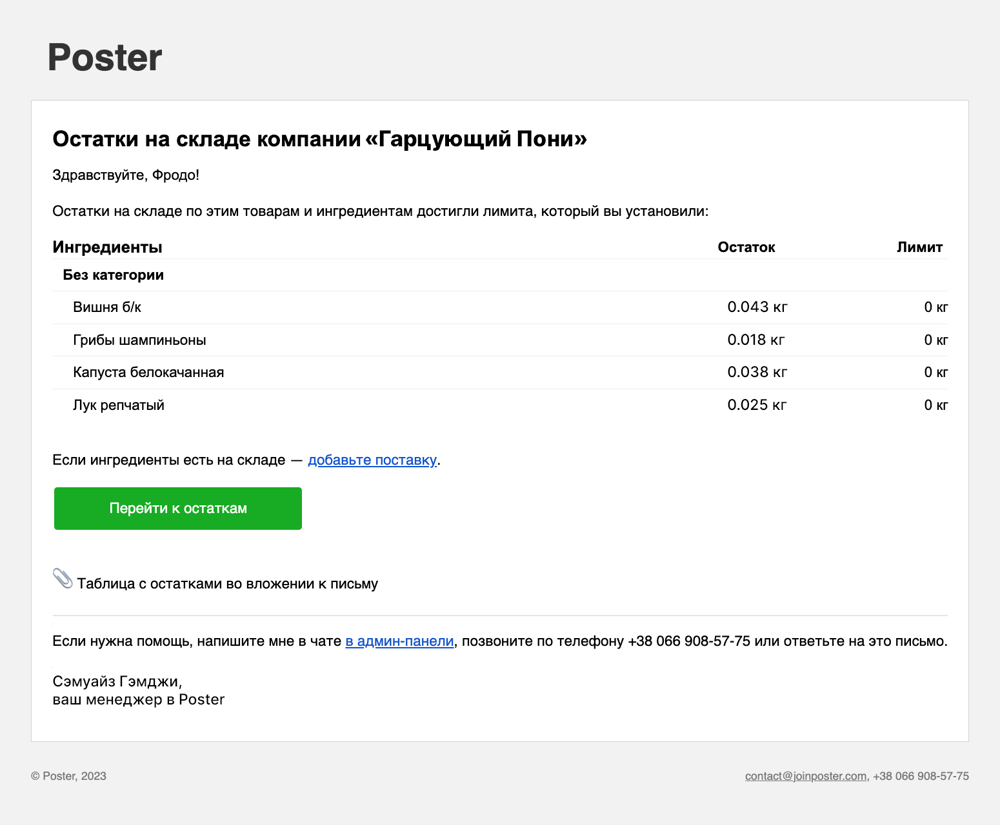Click the «Лимит» column header
Image resolution: width=1000 pixels, height=825 pixels.
tap(919, 247)
